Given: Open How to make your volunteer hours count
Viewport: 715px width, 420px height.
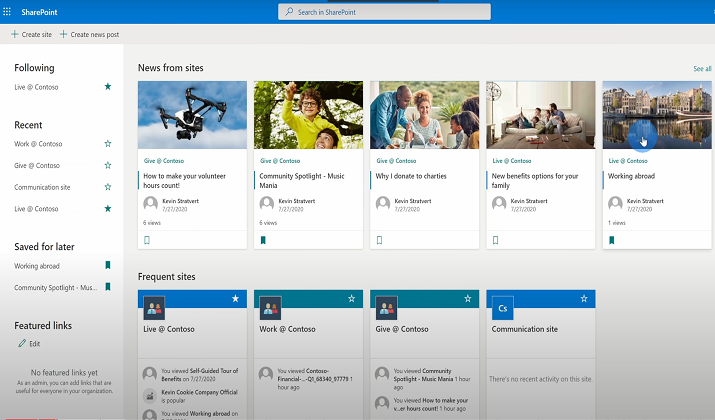Looking at the screenshot, I should coord(184,181).
